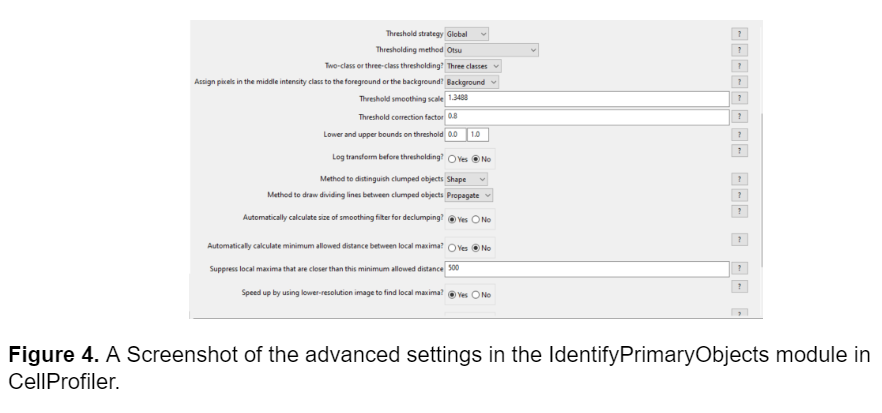This screenshot has width=882, height=413.
Task: Click the lower bound threshold field
Action: (x=455, y=134)
